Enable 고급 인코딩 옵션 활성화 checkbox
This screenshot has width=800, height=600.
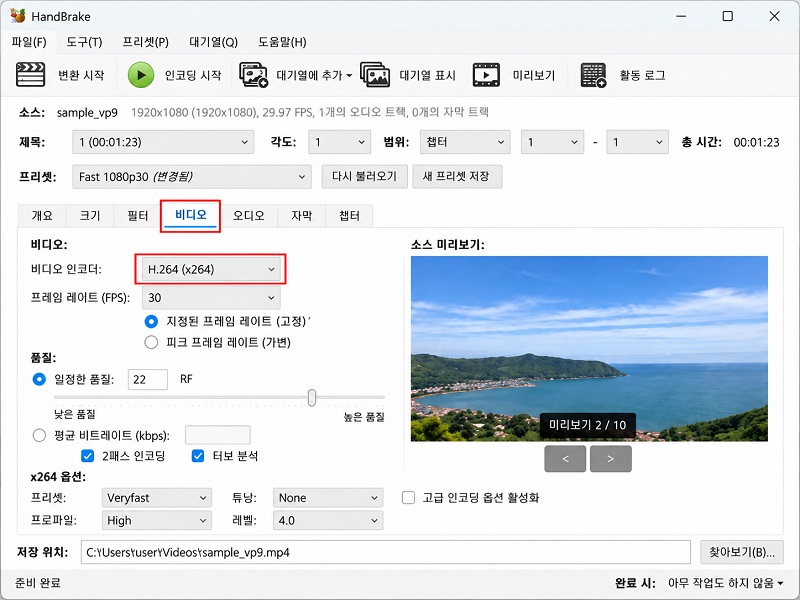408,497
